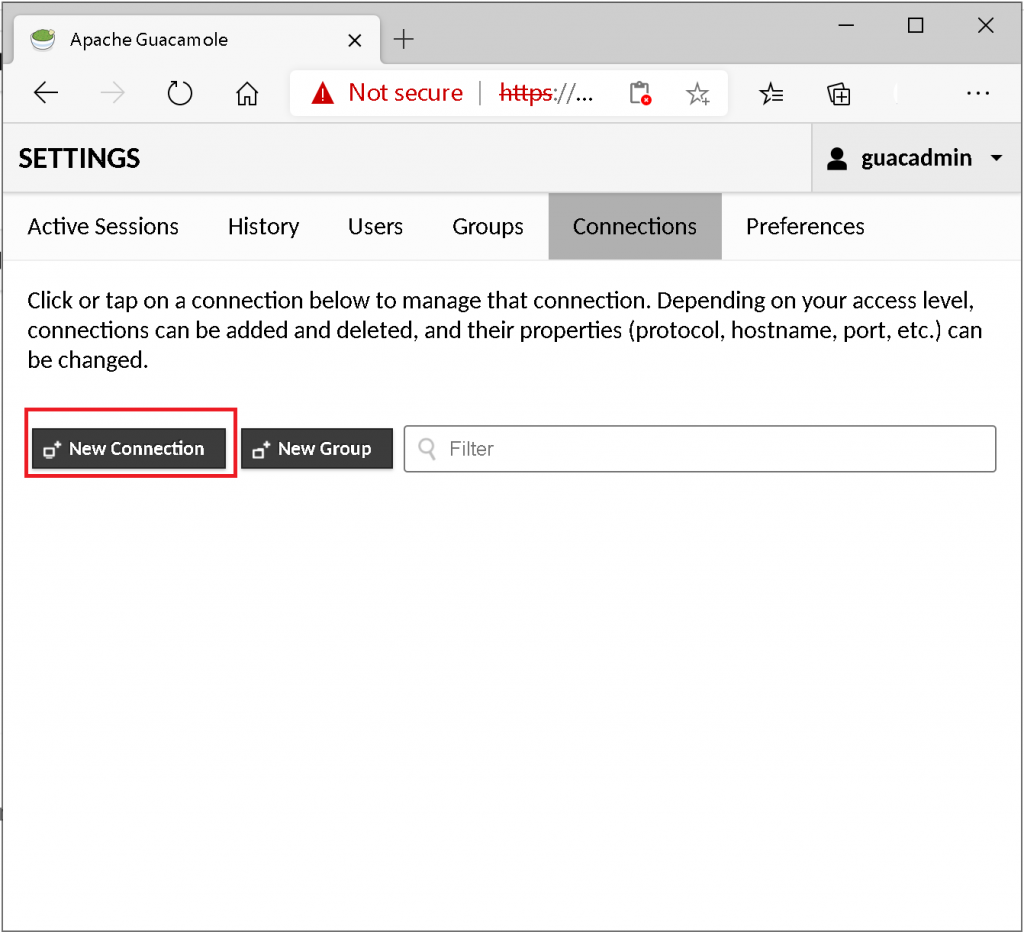Image resolution: width=1024 pixels, height=932 pixels.
Task: Reload the page with the refresh icon
Action: tap(179, 93)
